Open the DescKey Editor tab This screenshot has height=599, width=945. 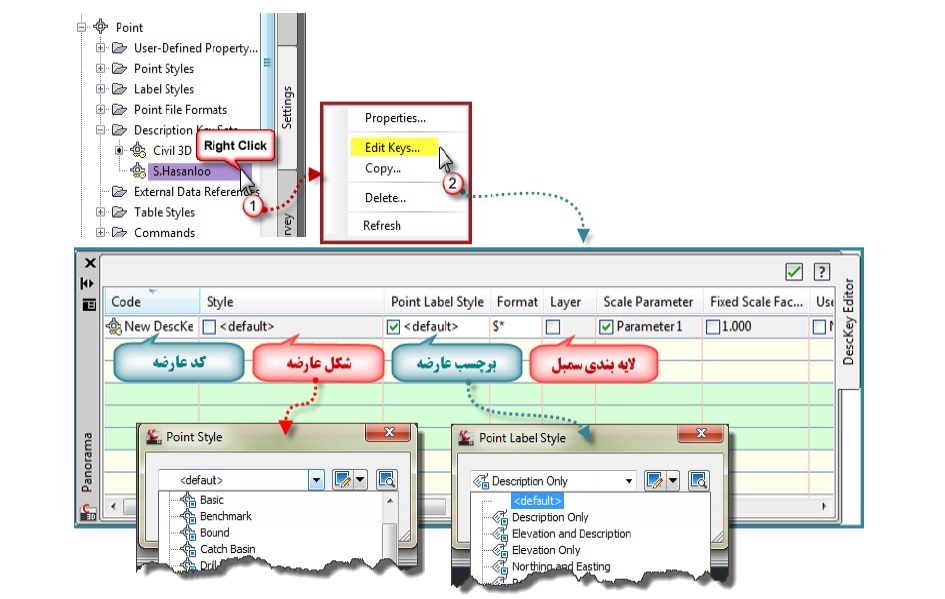849,321
